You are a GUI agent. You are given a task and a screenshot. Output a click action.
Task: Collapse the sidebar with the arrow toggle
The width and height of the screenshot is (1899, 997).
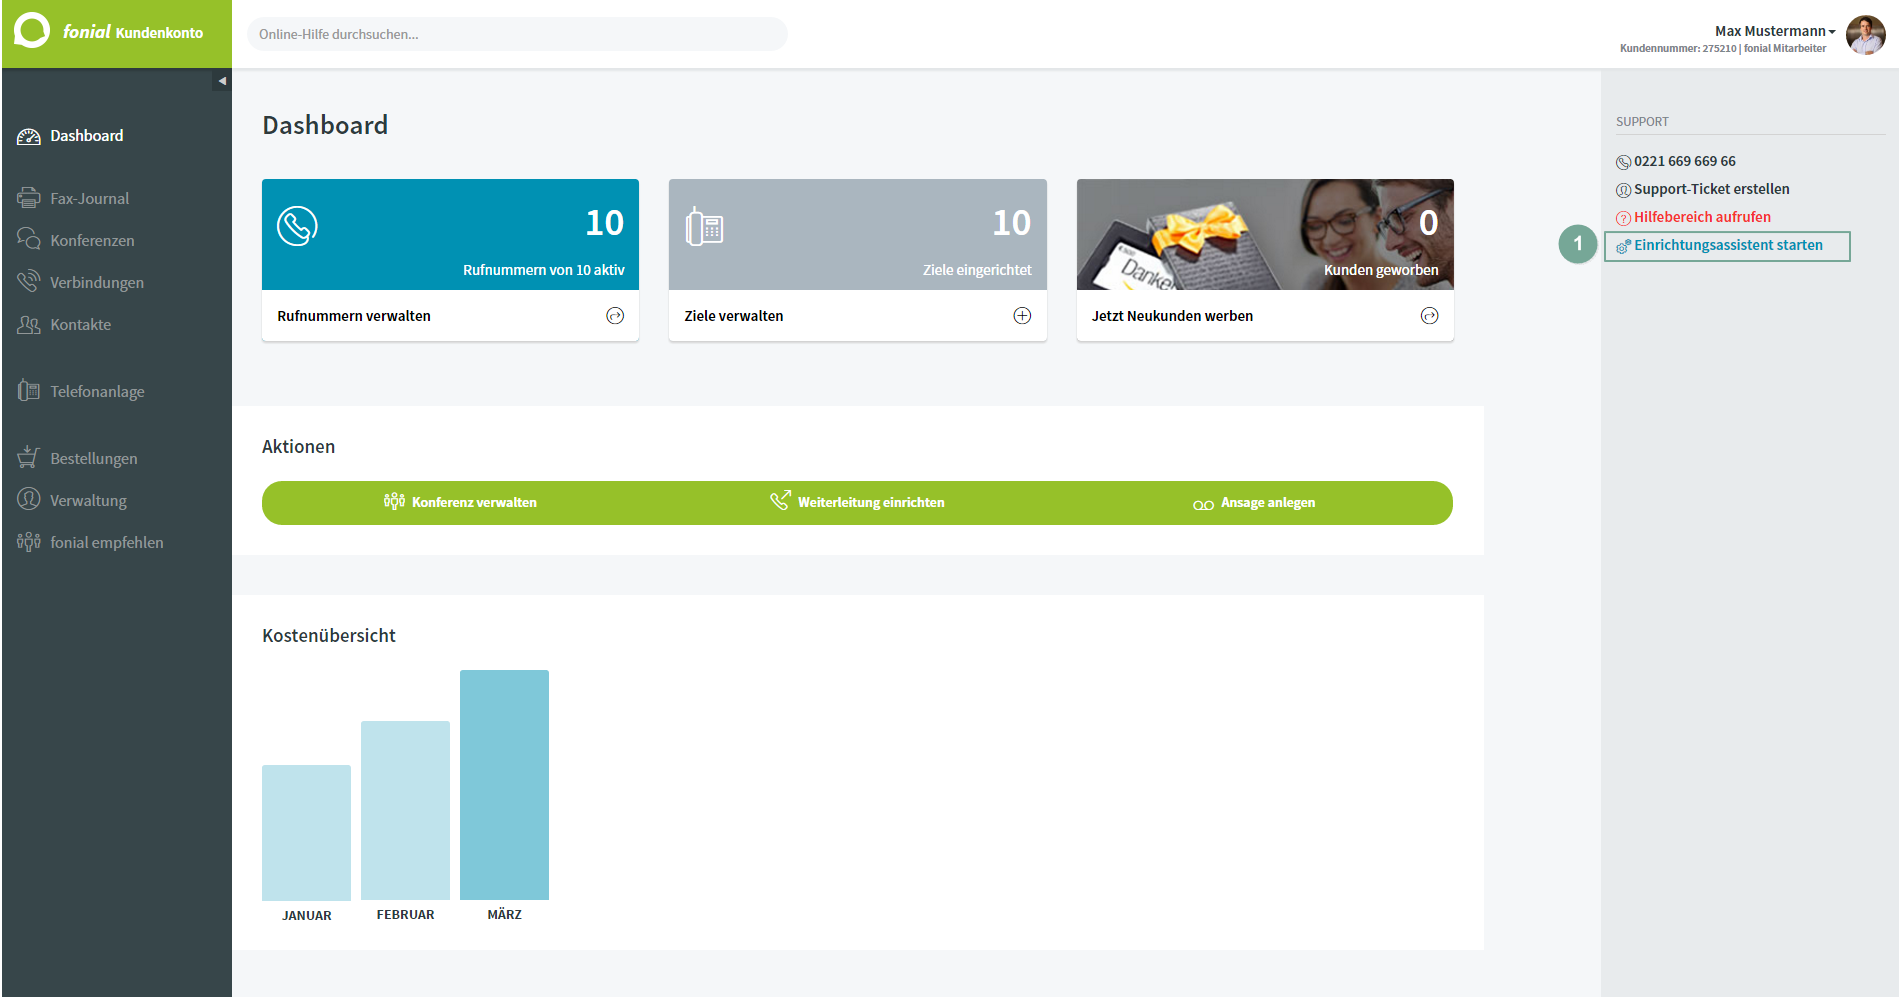(222, 81)
